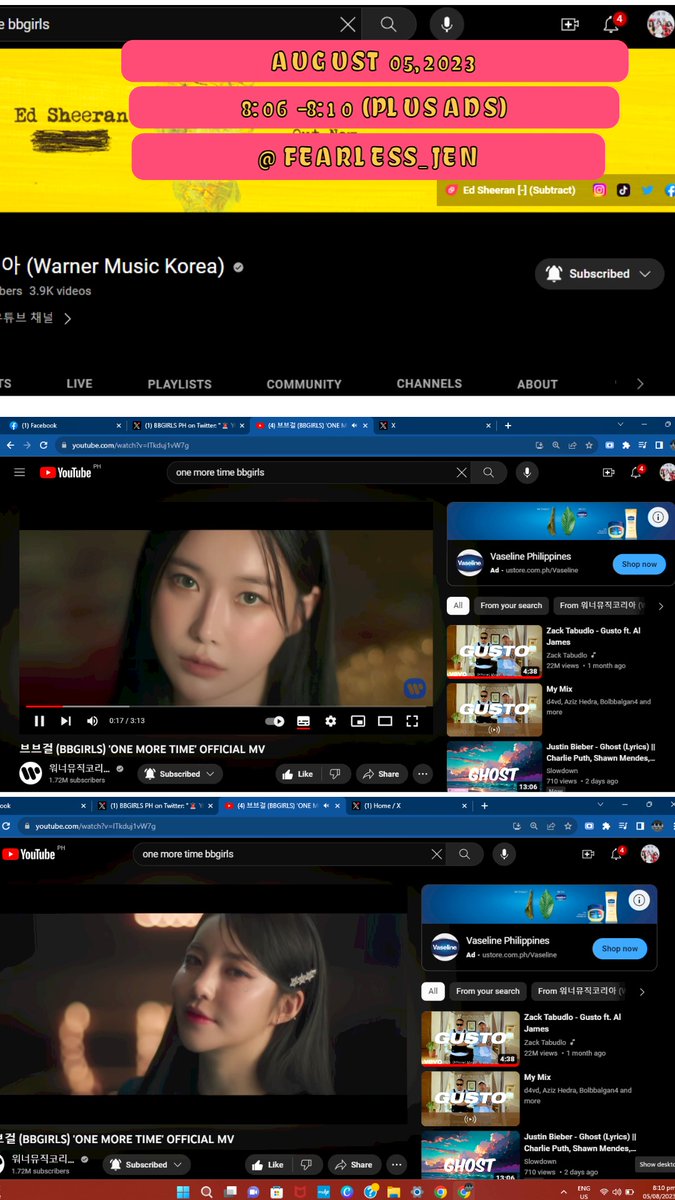Click Shop now on middle Vaseline ad
Screen dimensions: 675x1200
(639, 564)
